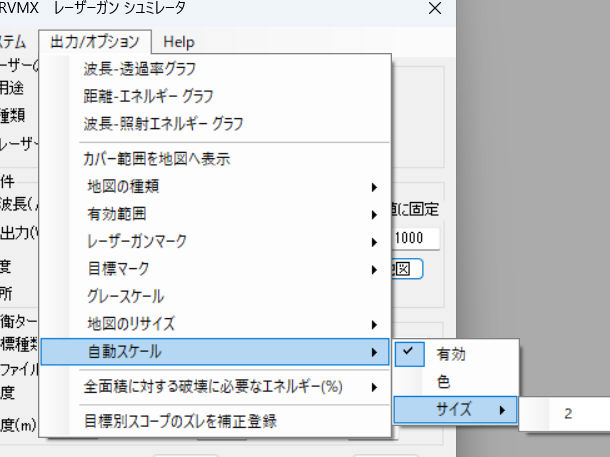610x457 pixels.
Task: Select グレースケール menu option
Action: click(125, 296)
